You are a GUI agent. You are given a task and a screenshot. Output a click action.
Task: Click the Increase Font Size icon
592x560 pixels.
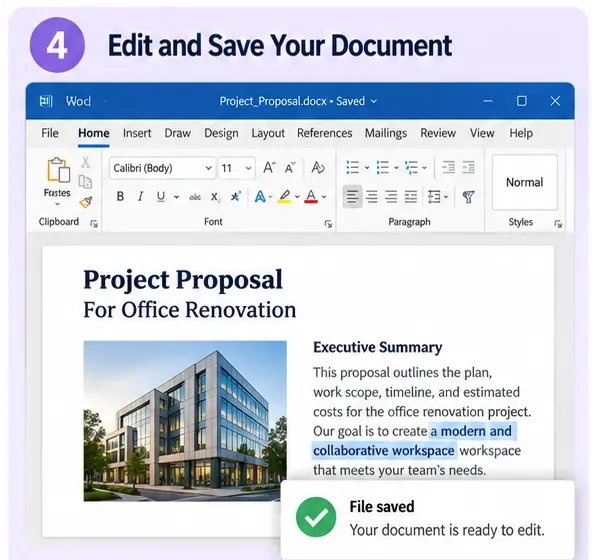tap(269, 167)
